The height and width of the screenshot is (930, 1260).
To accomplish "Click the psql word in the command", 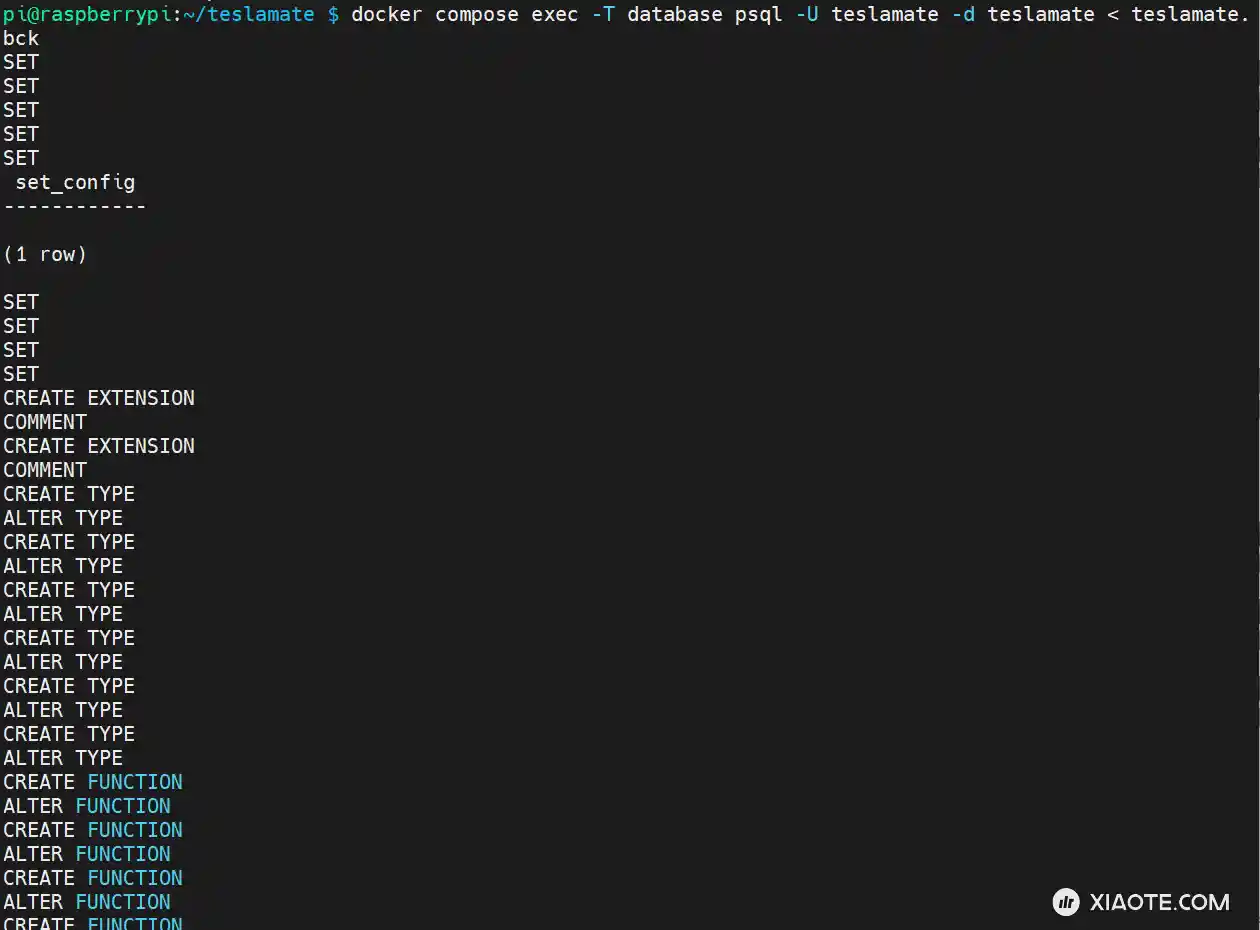I will (x=759, y=14).
